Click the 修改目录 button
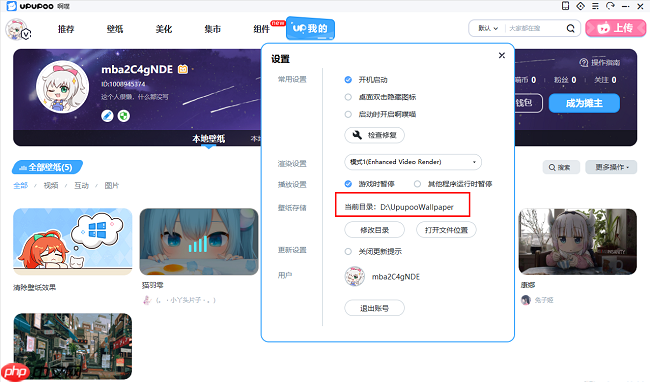Viewport: 650px width, 382px height. coord(374,230)
